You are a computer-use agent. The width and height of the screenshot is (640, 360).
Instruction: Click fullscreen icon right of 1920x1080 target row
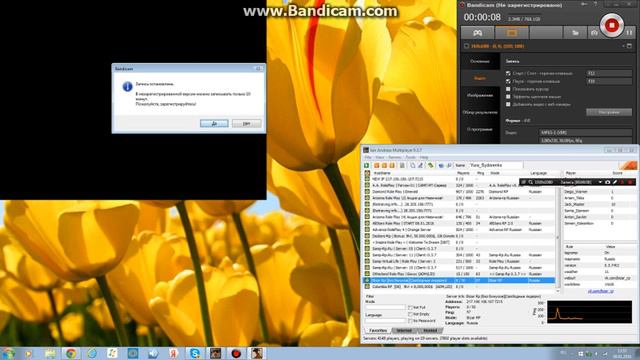click(x=629, y=46)
